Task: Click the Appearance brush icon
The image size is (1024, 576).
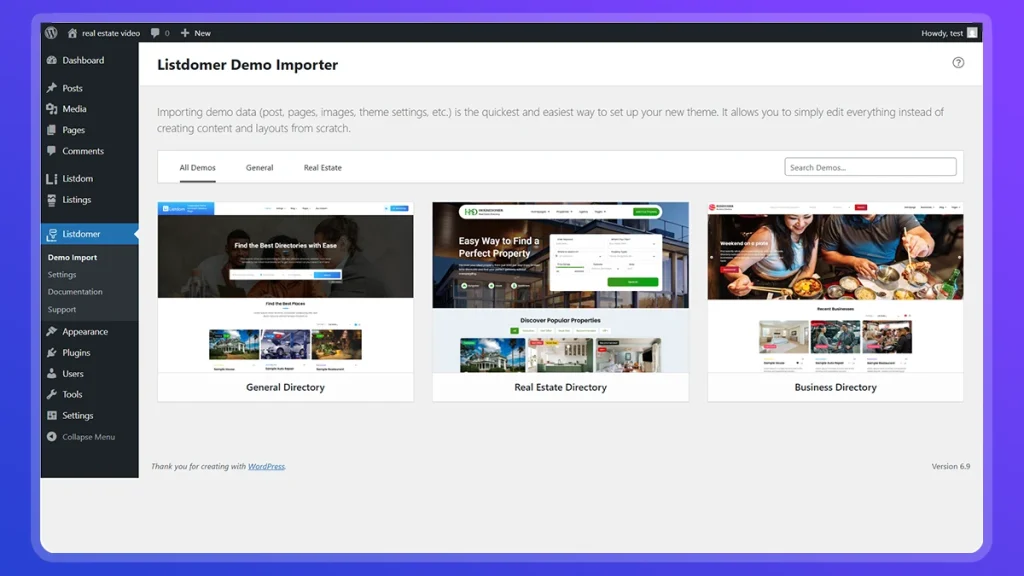Action: click(51, 331)
